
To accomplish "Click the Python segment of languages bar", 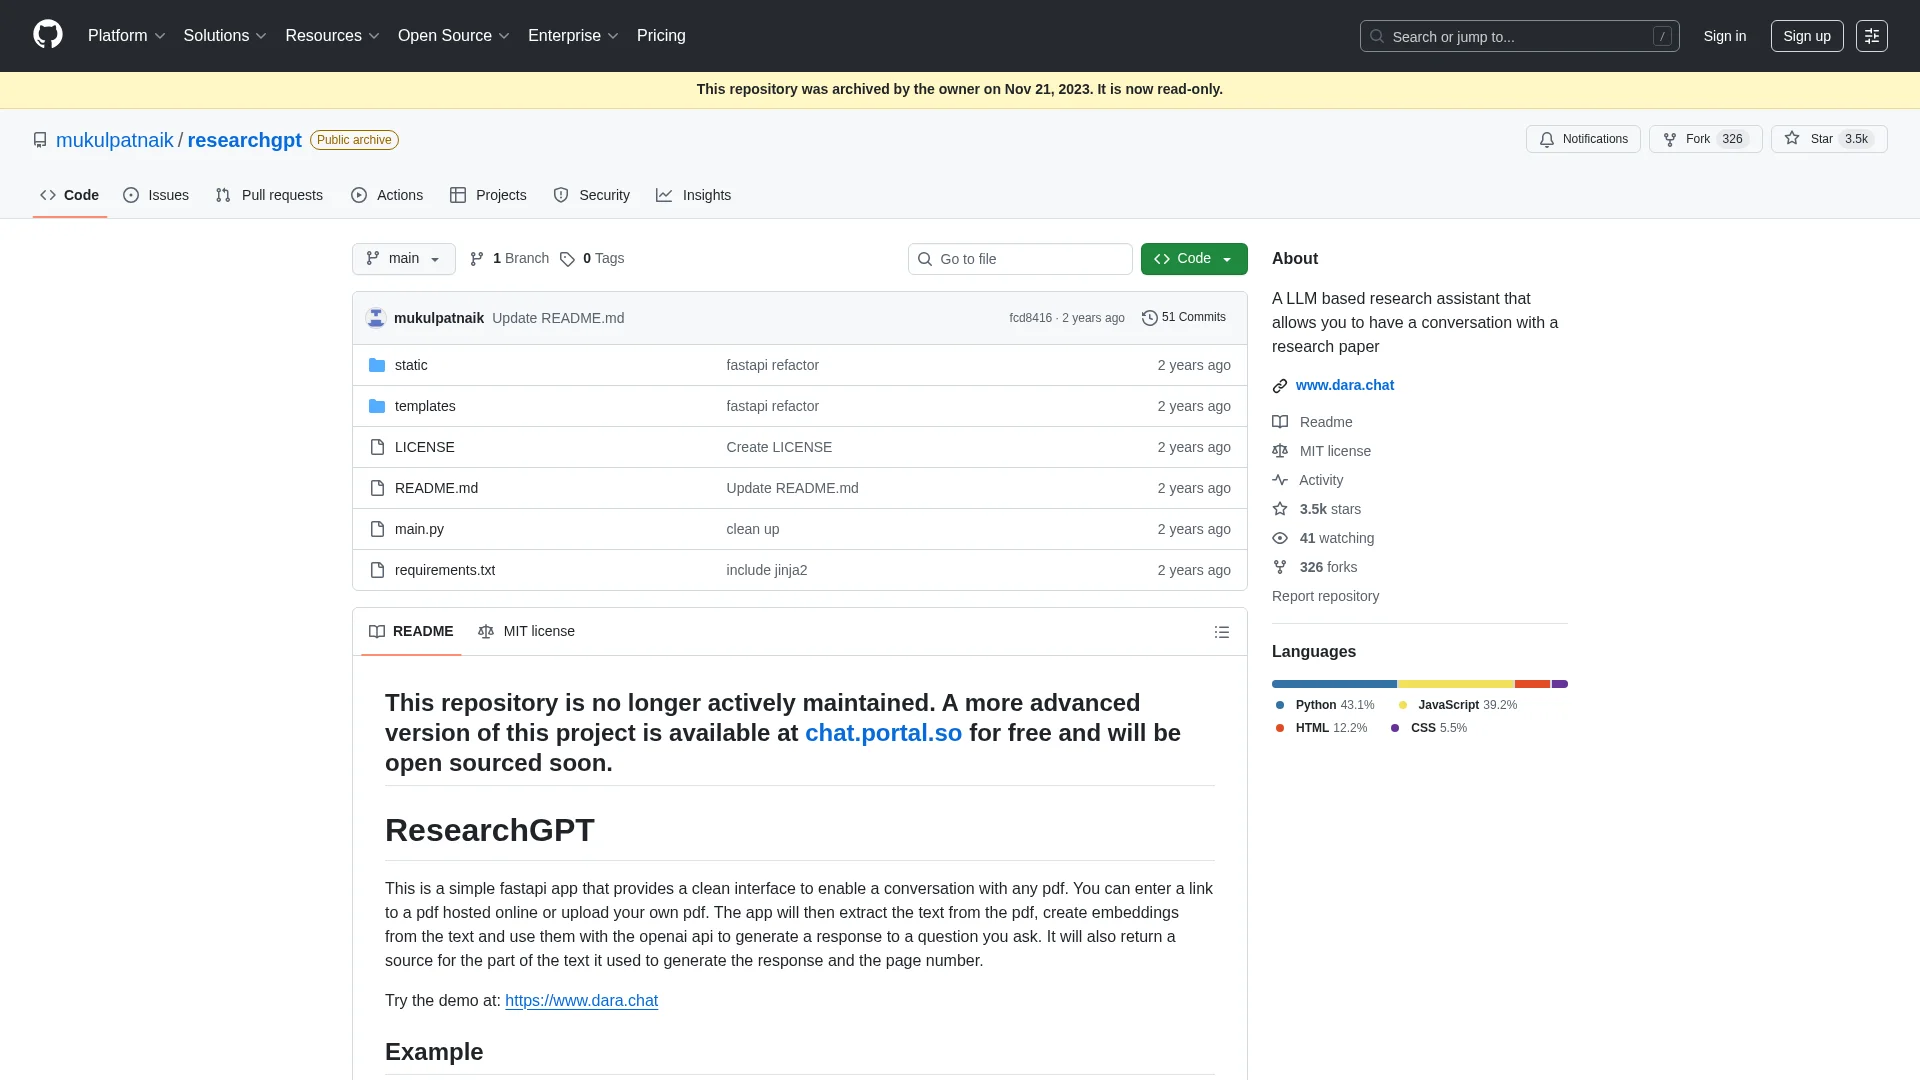I will point(1333,684).
